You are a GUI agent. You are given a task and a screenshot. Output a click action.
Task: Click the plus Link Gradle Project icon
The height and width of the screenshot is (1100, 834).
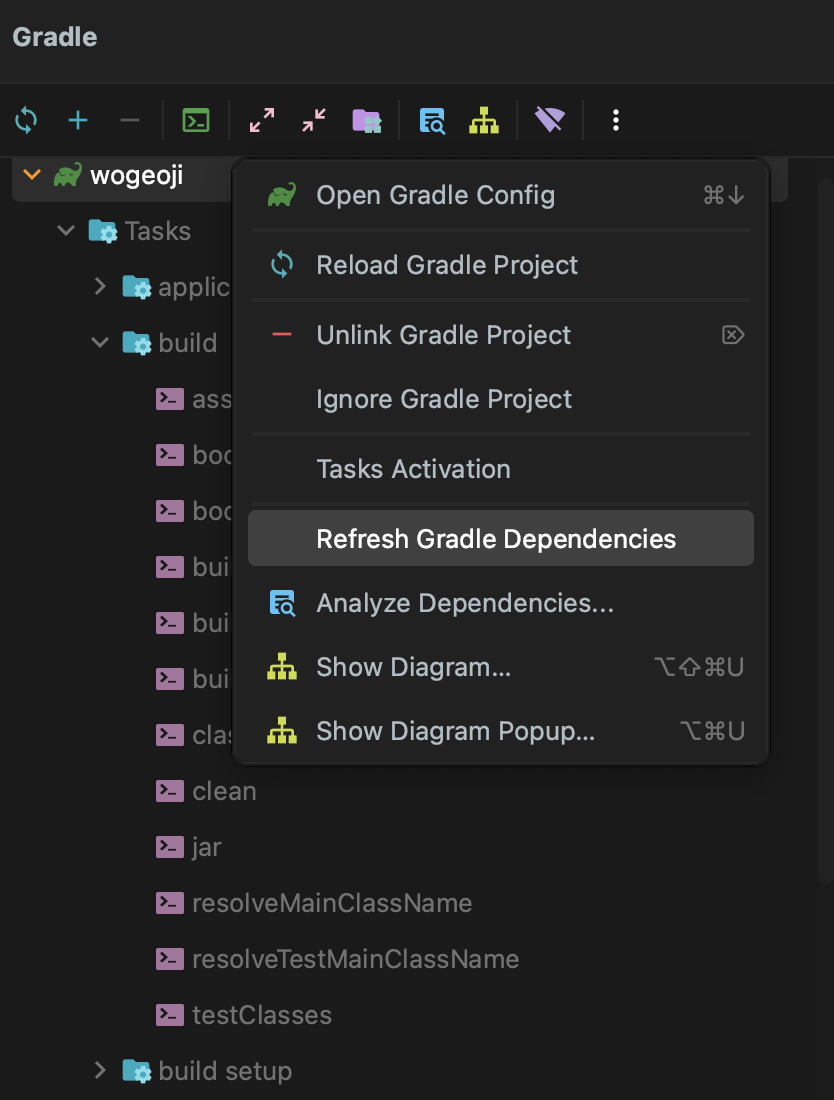coord(78,120)
